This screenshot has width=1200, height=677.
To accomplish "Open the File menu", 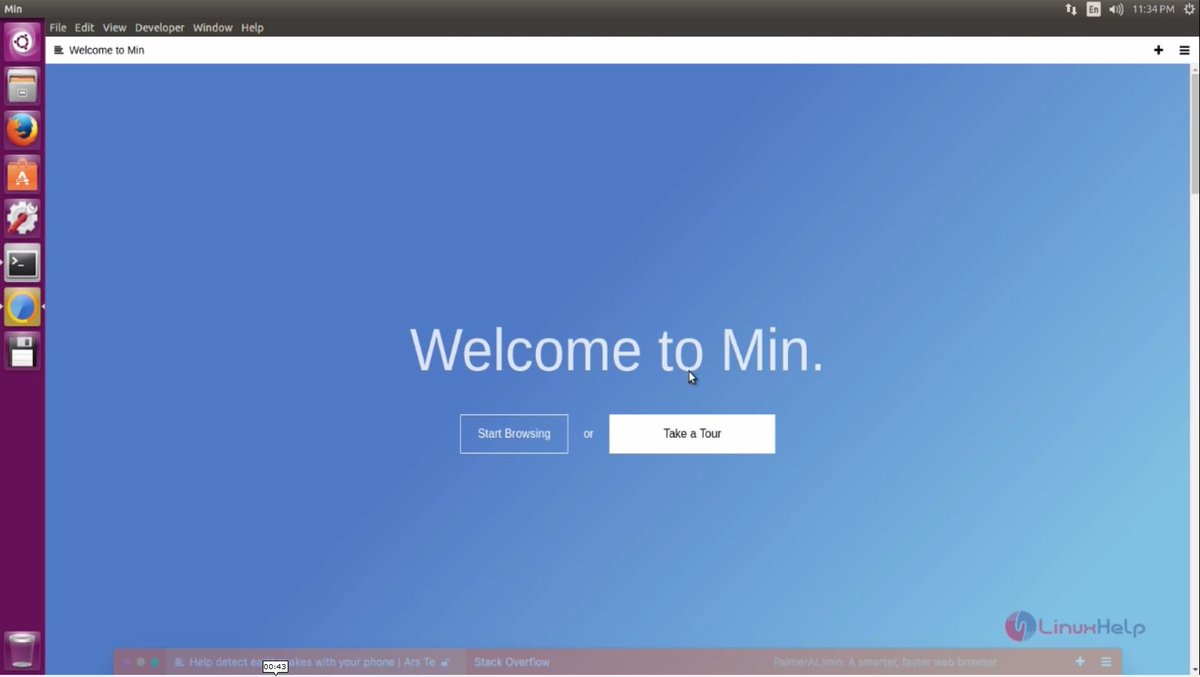I will (58, 28).
